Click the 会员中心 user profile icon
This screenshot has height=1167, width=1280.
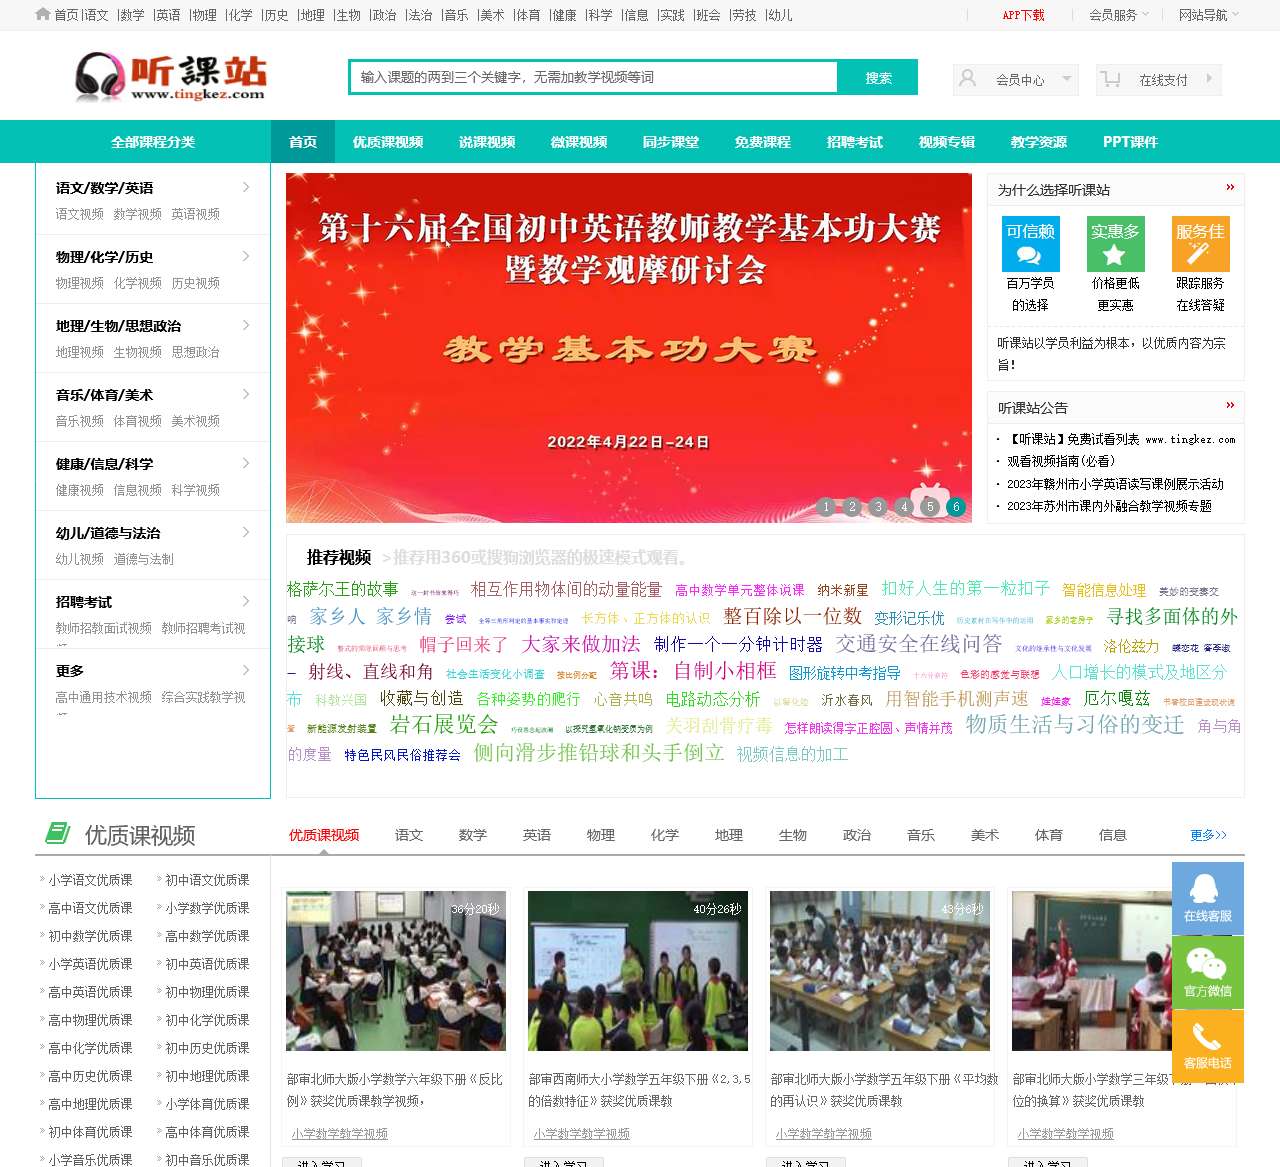coord(966,77)
